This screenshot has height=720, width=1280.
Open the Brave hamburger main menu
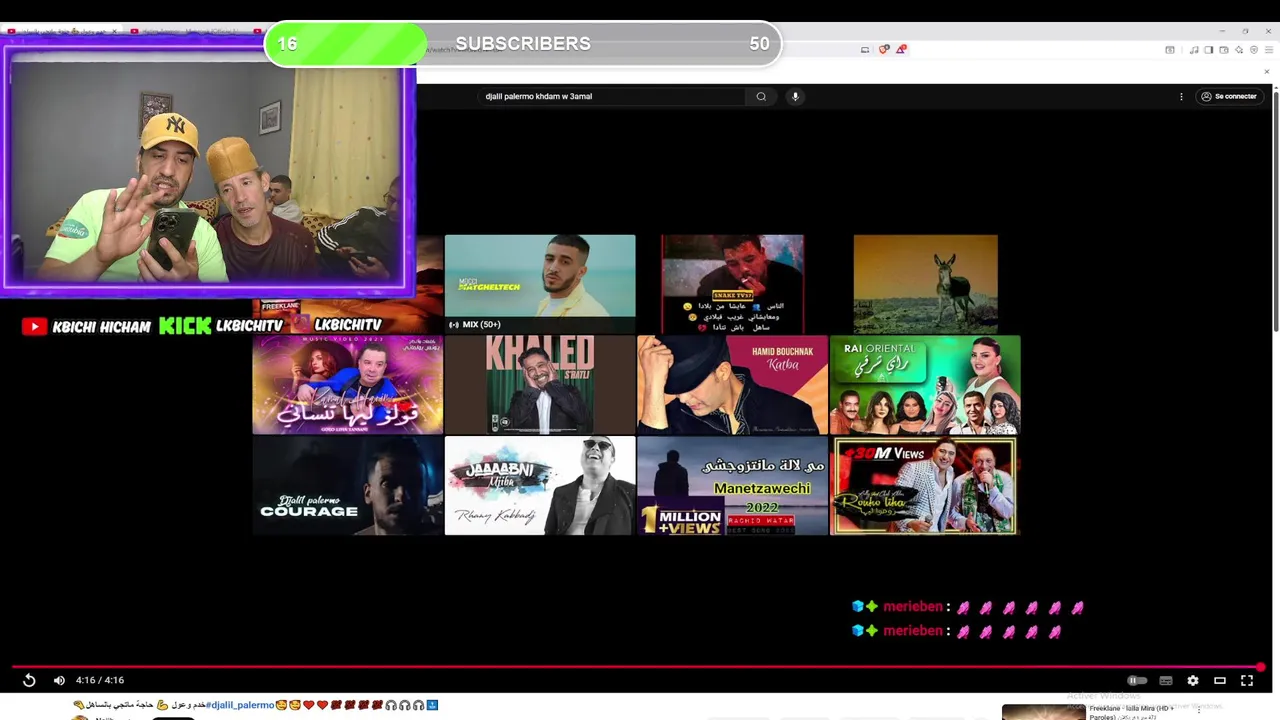point(1267,50)
